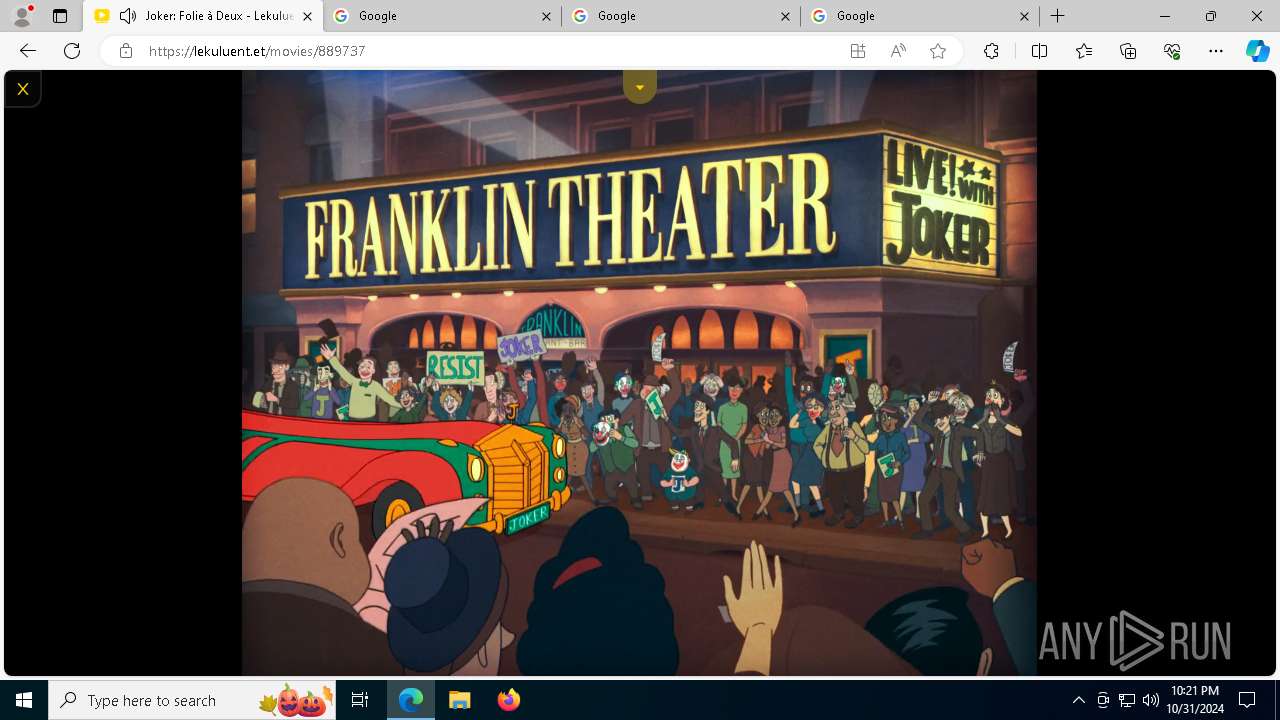Switch to the Joker: Folie à Deux tab

[x=202, y=16]
